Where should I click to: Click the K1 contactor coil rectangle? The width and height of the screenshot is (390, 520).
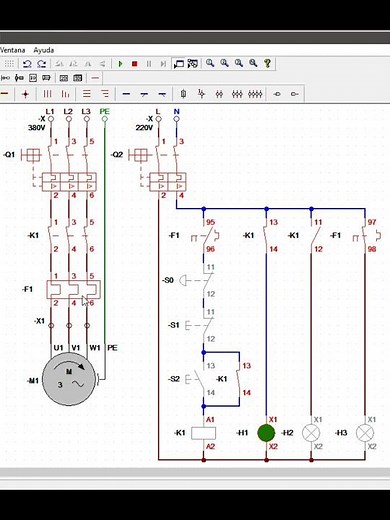203,433
